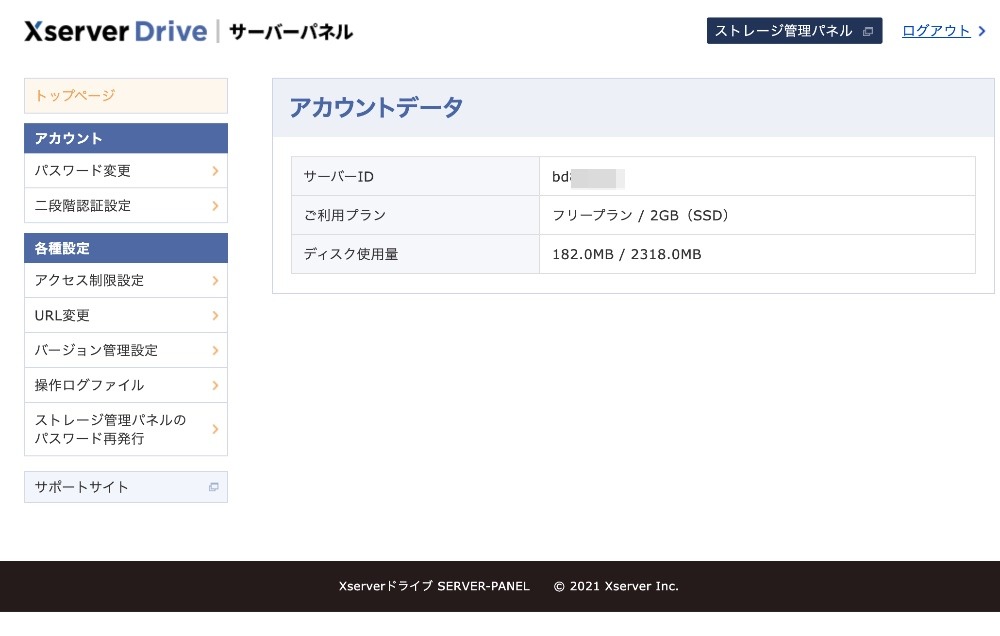Click the arrow icon beside 二段階認証設定

coord(214,205)
